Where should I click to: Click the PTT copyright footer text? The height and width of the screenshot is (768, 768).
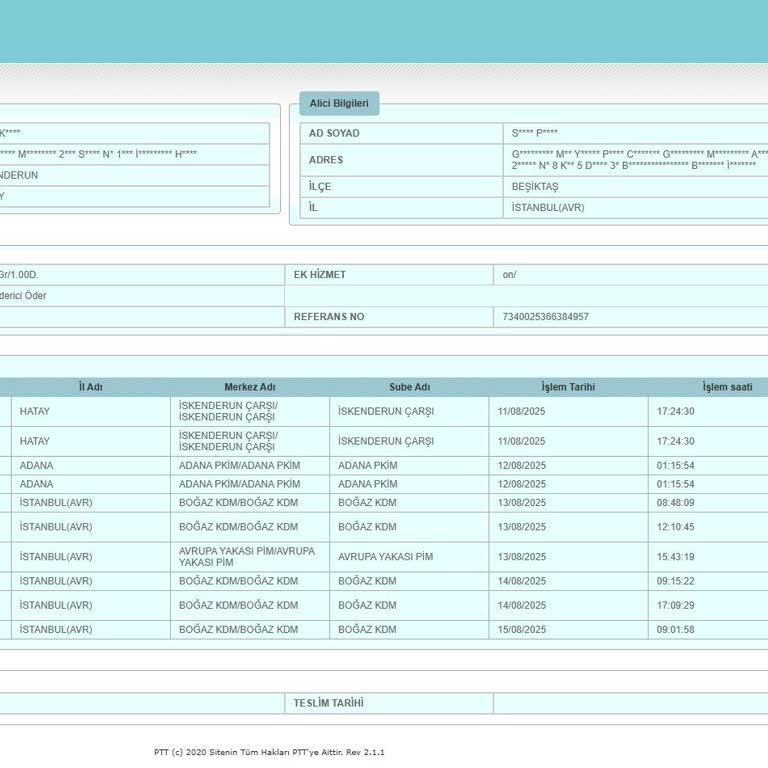click(269, 752)
